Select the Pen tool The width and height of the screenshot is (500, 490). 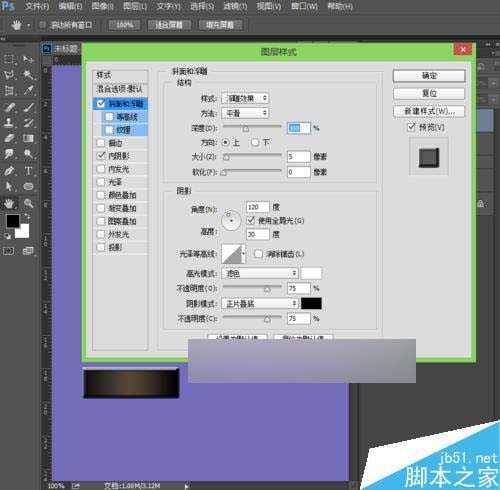point(9,171)
